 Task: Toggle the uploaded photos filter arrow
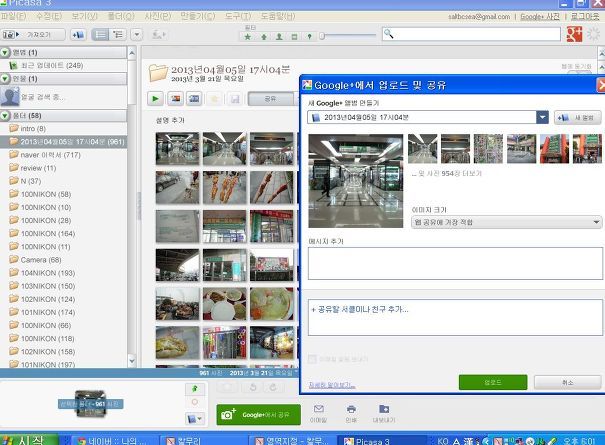(264, 37)
